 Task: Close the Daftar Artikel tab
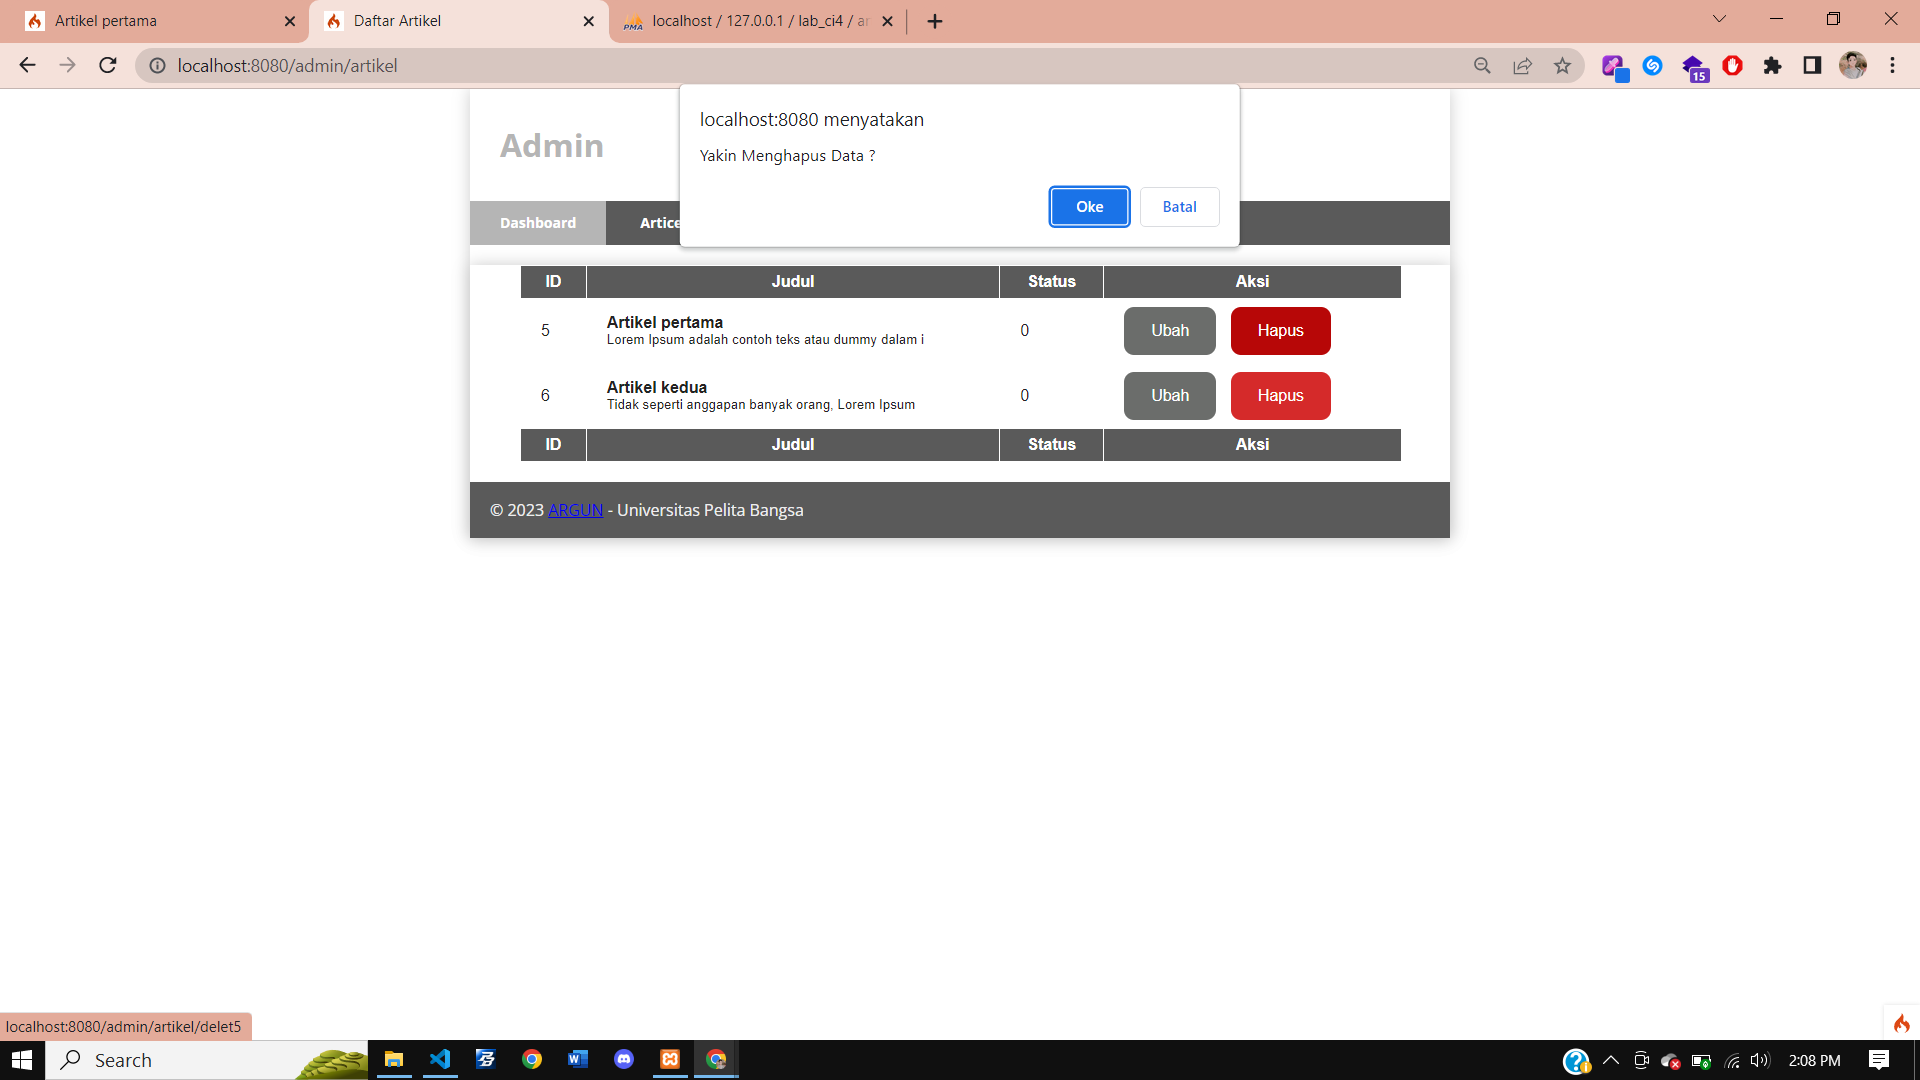pos(588,21)
